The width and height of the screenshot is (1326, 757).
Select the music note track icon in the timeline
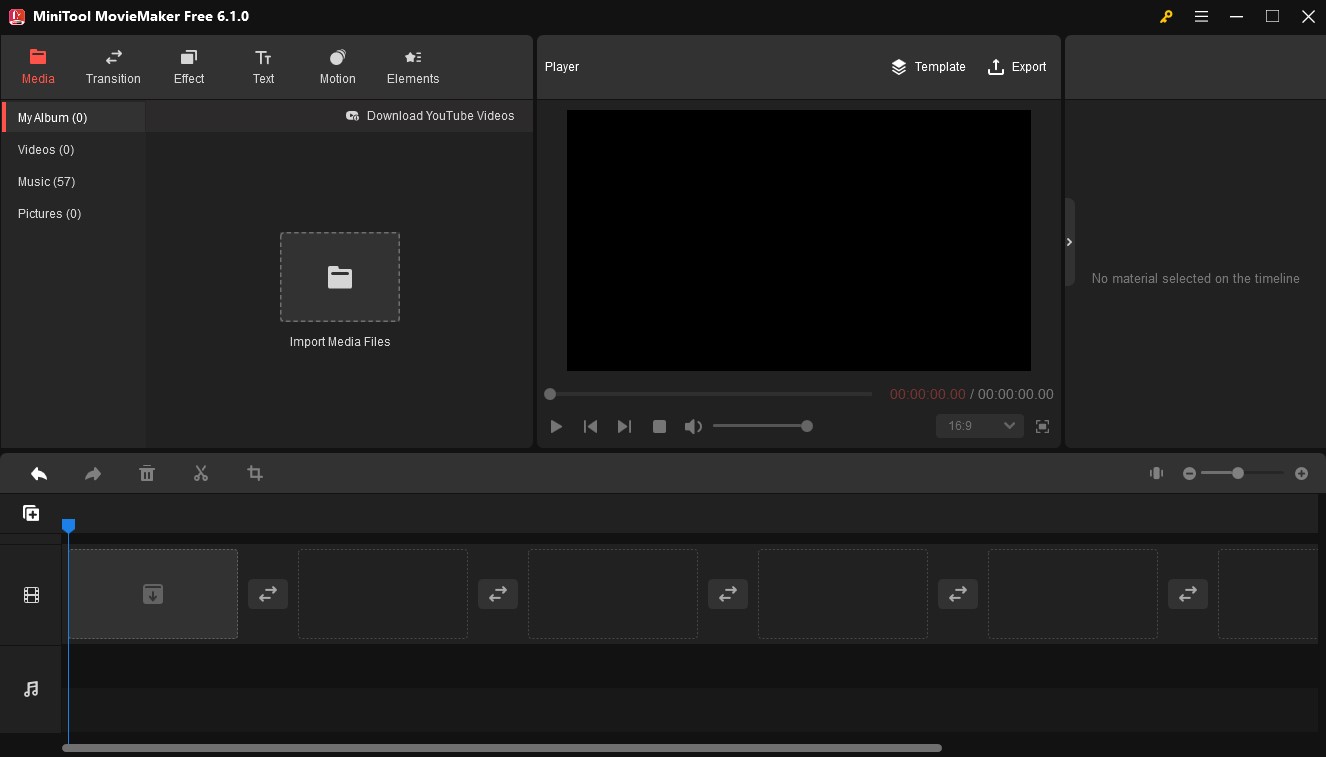[31, 689]
